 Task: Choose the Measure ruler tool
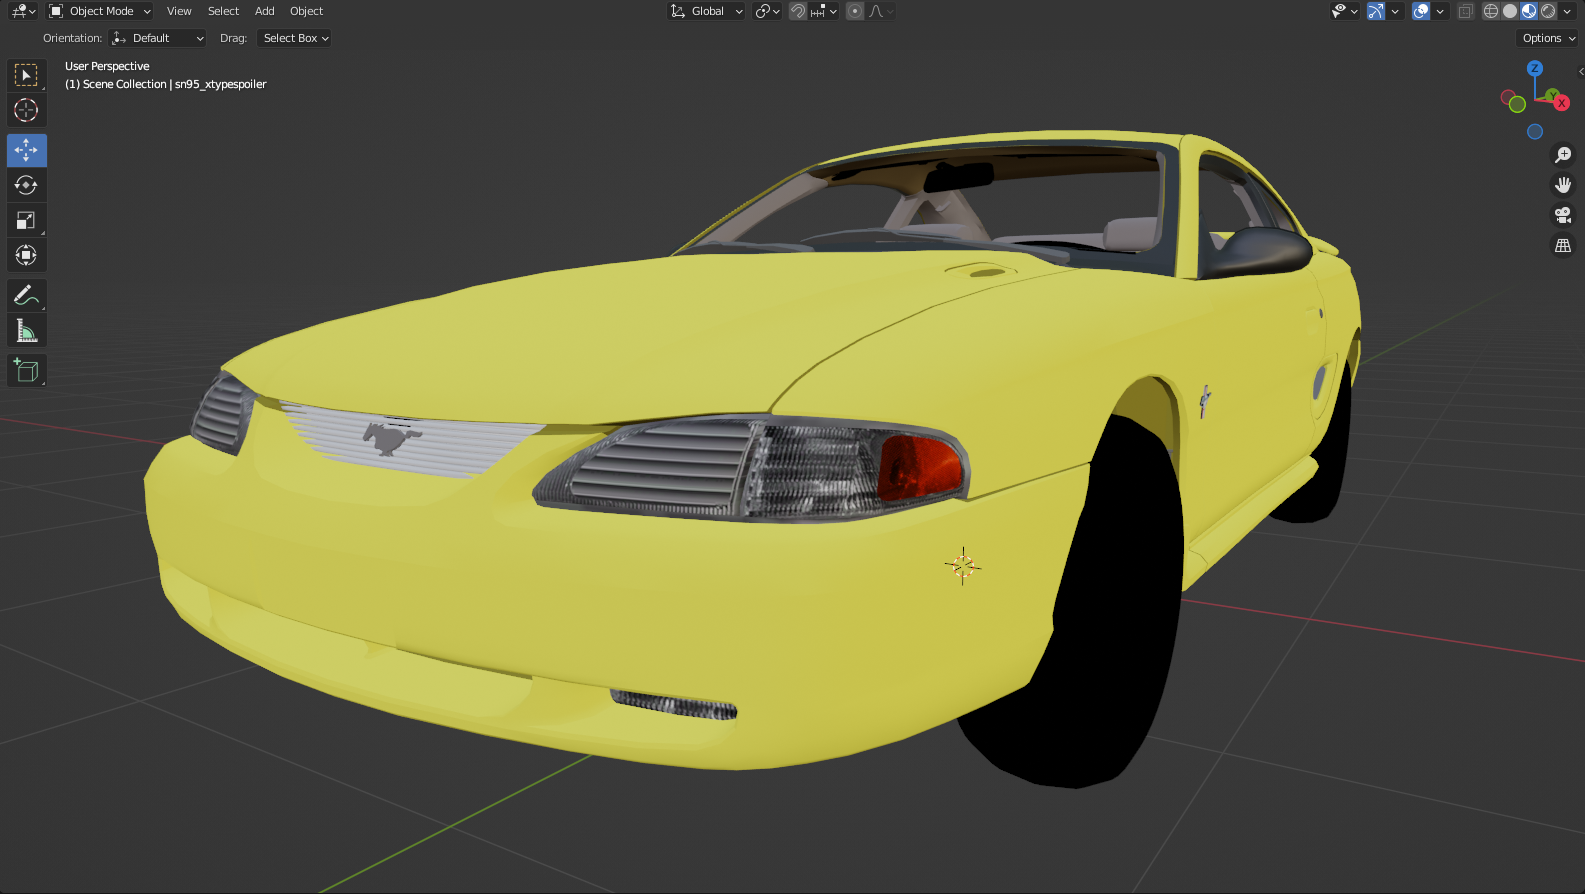tap(26, 330)
